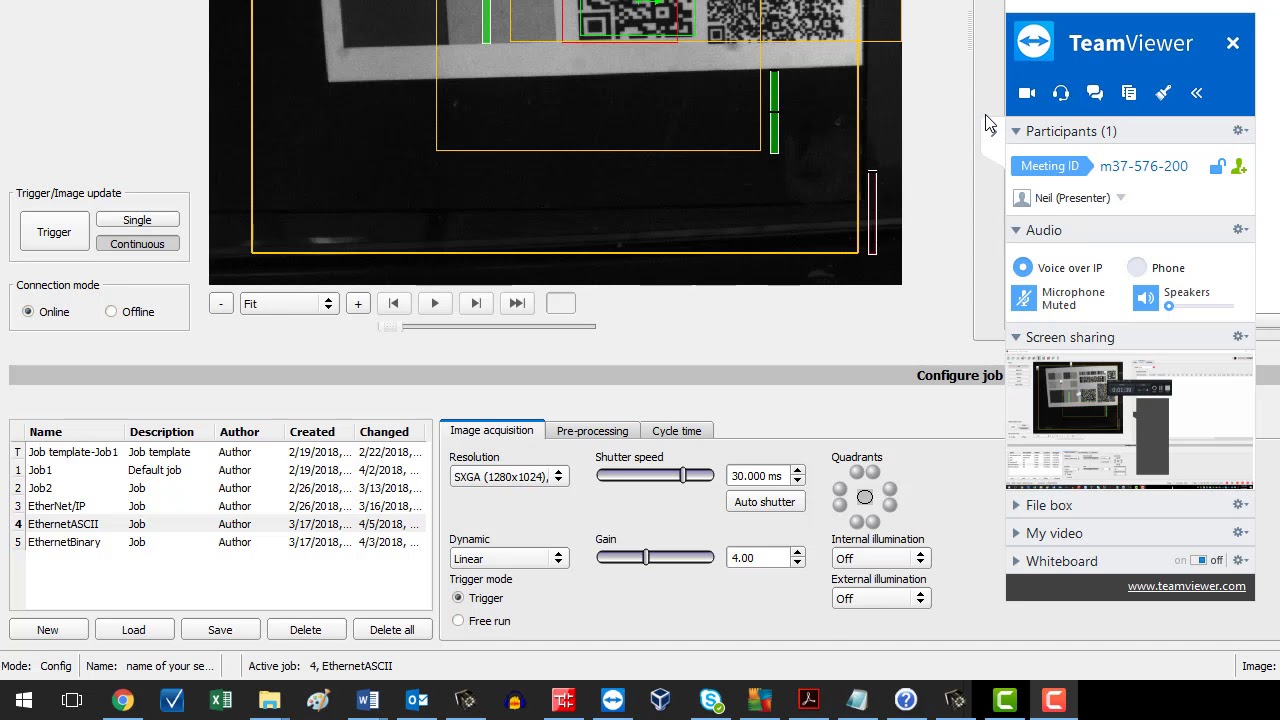Click the meeting lock icon

[x=1217, y=166]
